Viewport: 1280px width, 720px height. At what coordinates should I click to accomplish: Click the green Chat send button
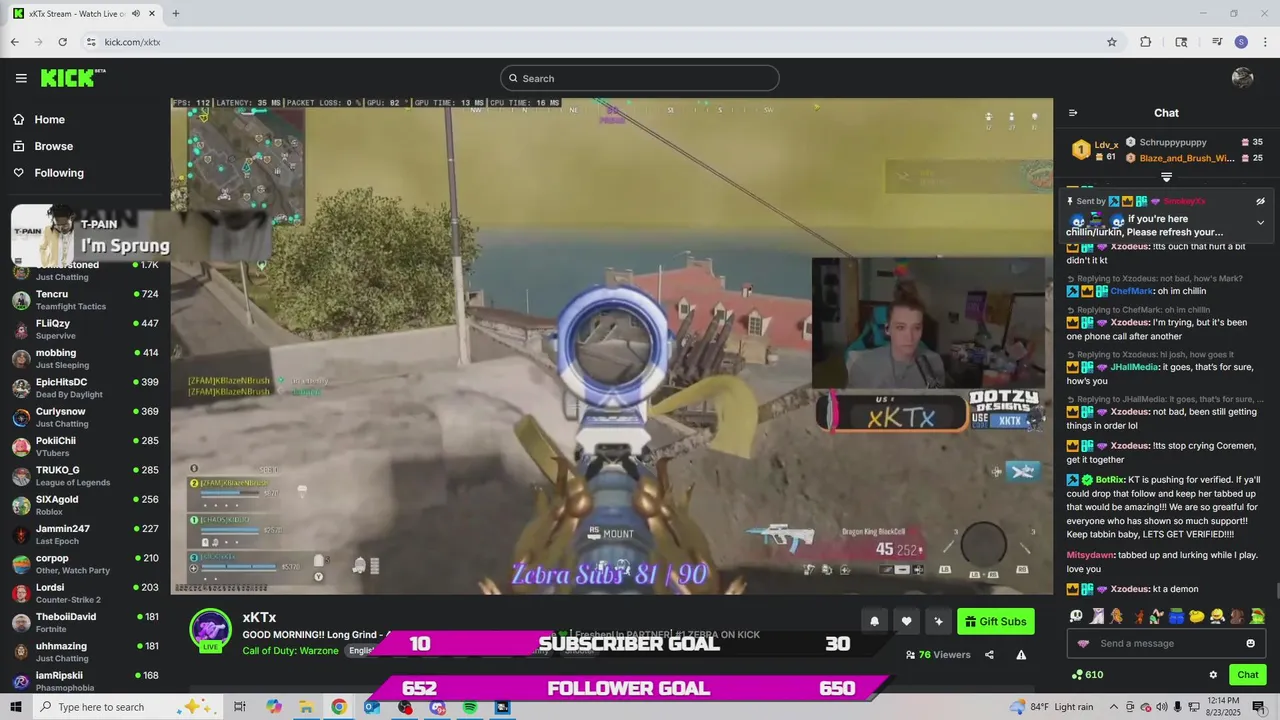coord(1248,675)
